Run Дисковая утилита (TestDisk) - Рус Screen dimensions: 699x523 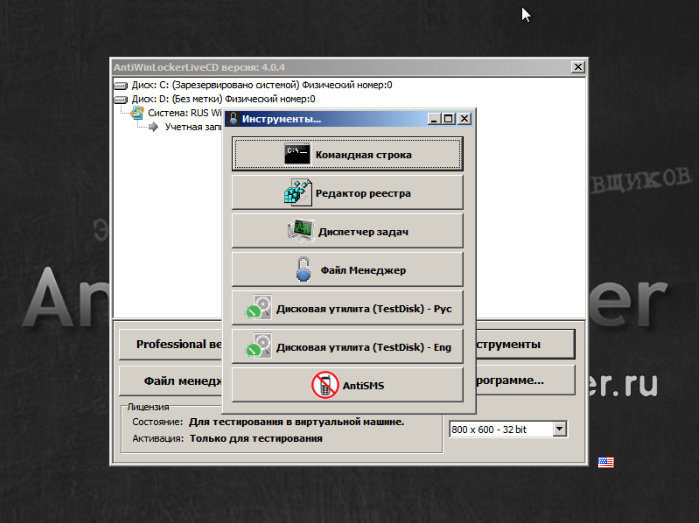click(x=347, y=308)
